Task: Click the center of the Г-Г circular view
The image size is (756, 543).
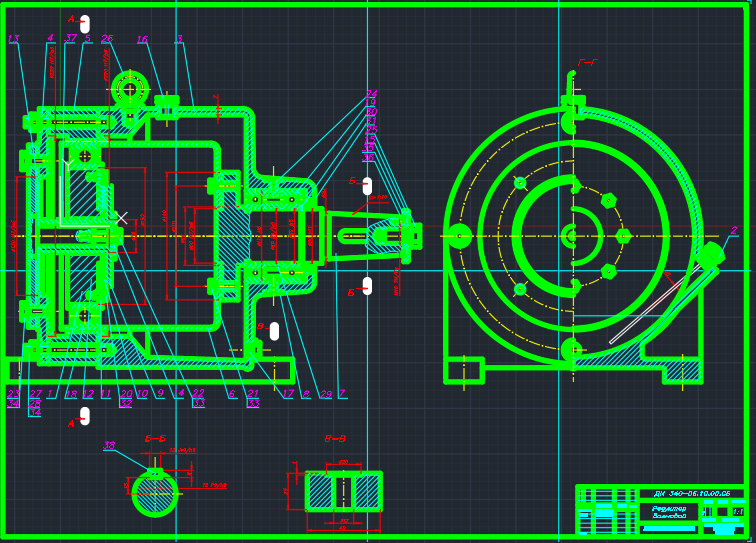Action: click(571, 236)
